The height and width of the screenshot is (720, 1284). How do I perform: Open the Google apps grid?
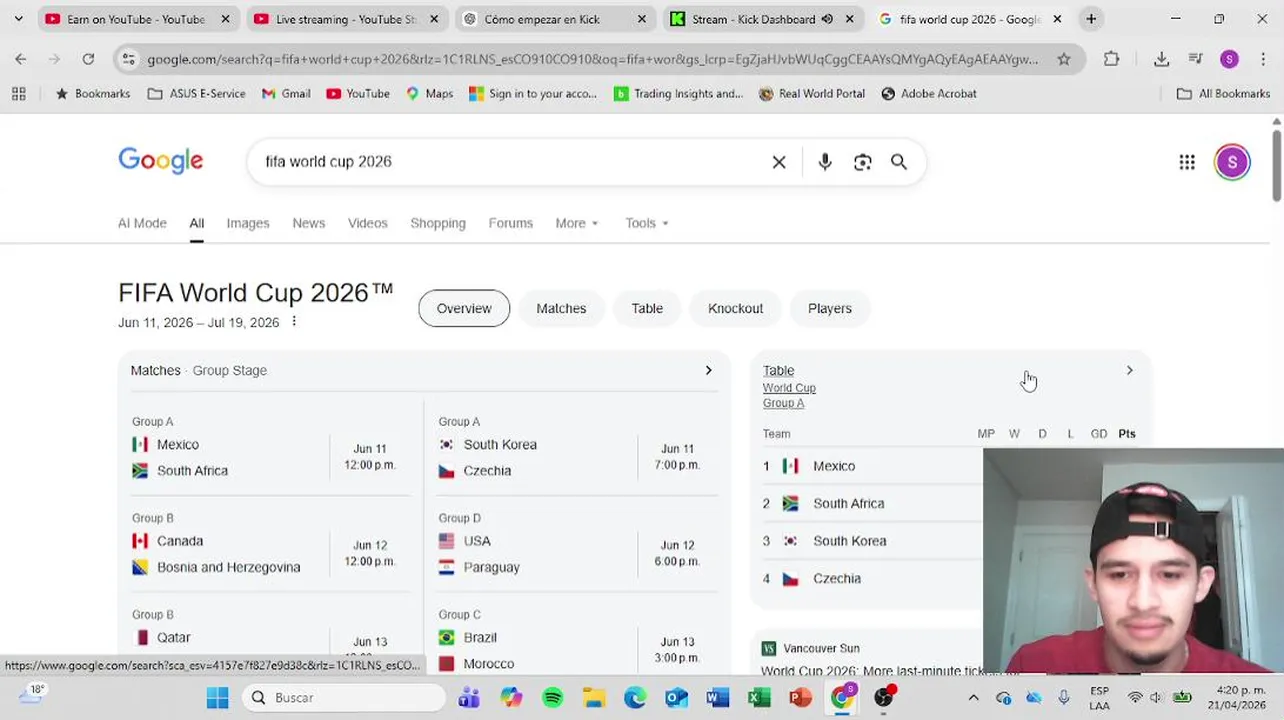click(1187, 162)
